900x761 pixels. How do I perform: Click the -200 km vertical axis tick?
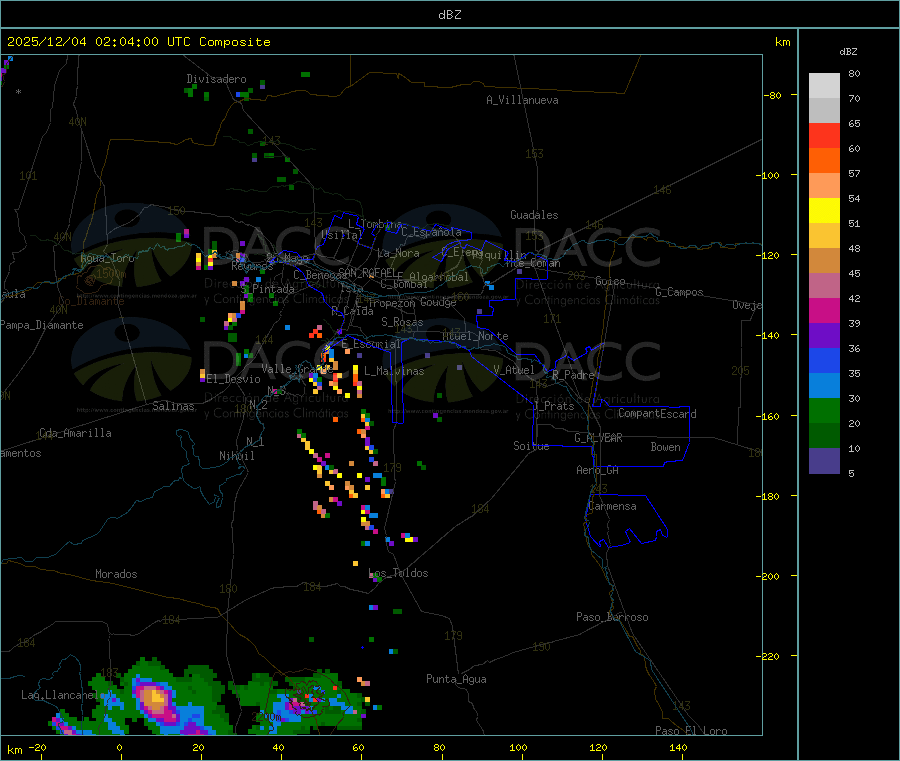[x=770, y=576]
